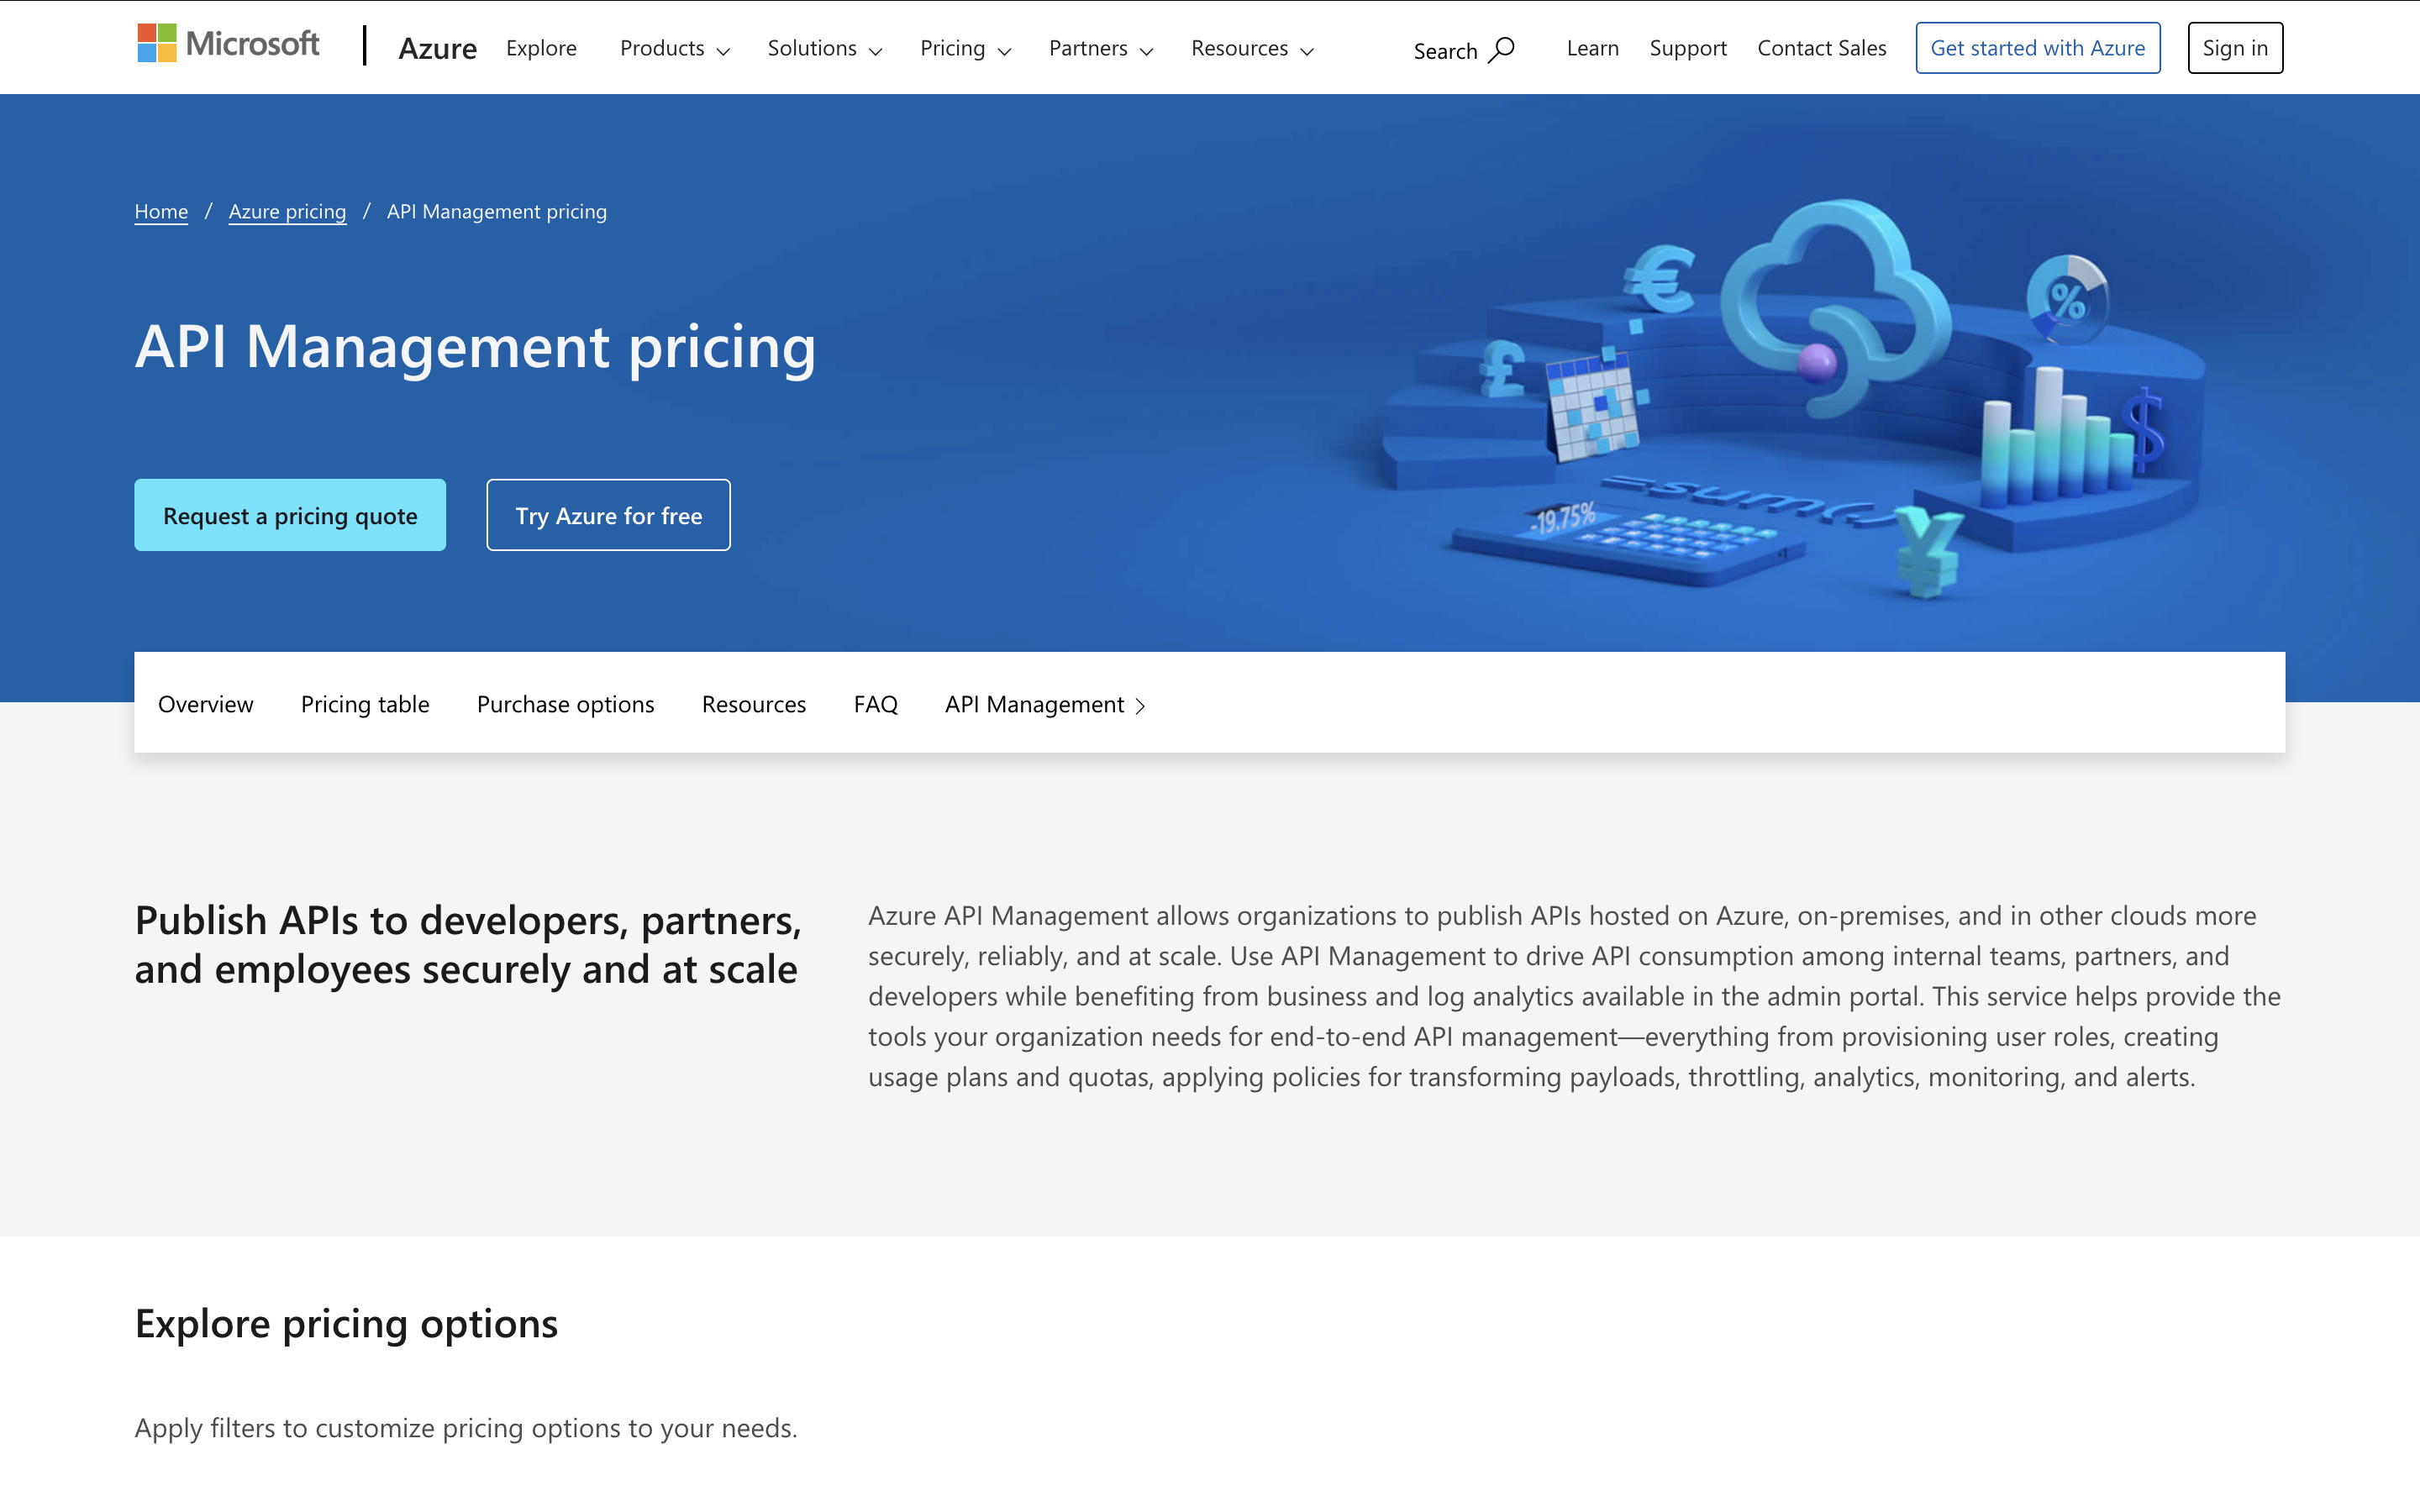Expand the Products dropdown menu
This screenshot has height=1512, width=2420.
click(674, 48)
